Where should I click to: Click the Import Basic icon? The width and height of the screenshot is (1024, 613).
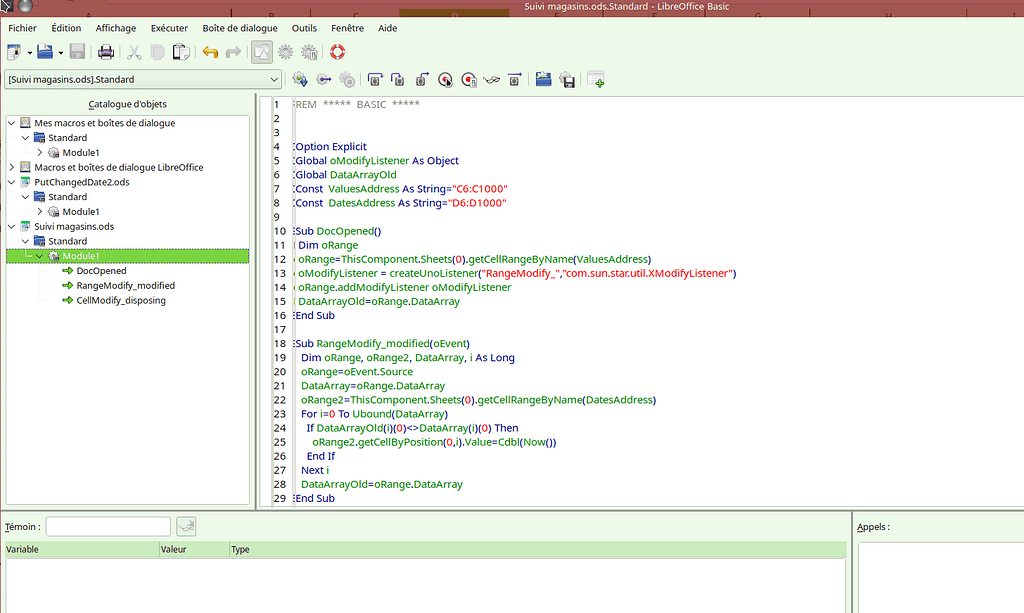pos(543,79)
